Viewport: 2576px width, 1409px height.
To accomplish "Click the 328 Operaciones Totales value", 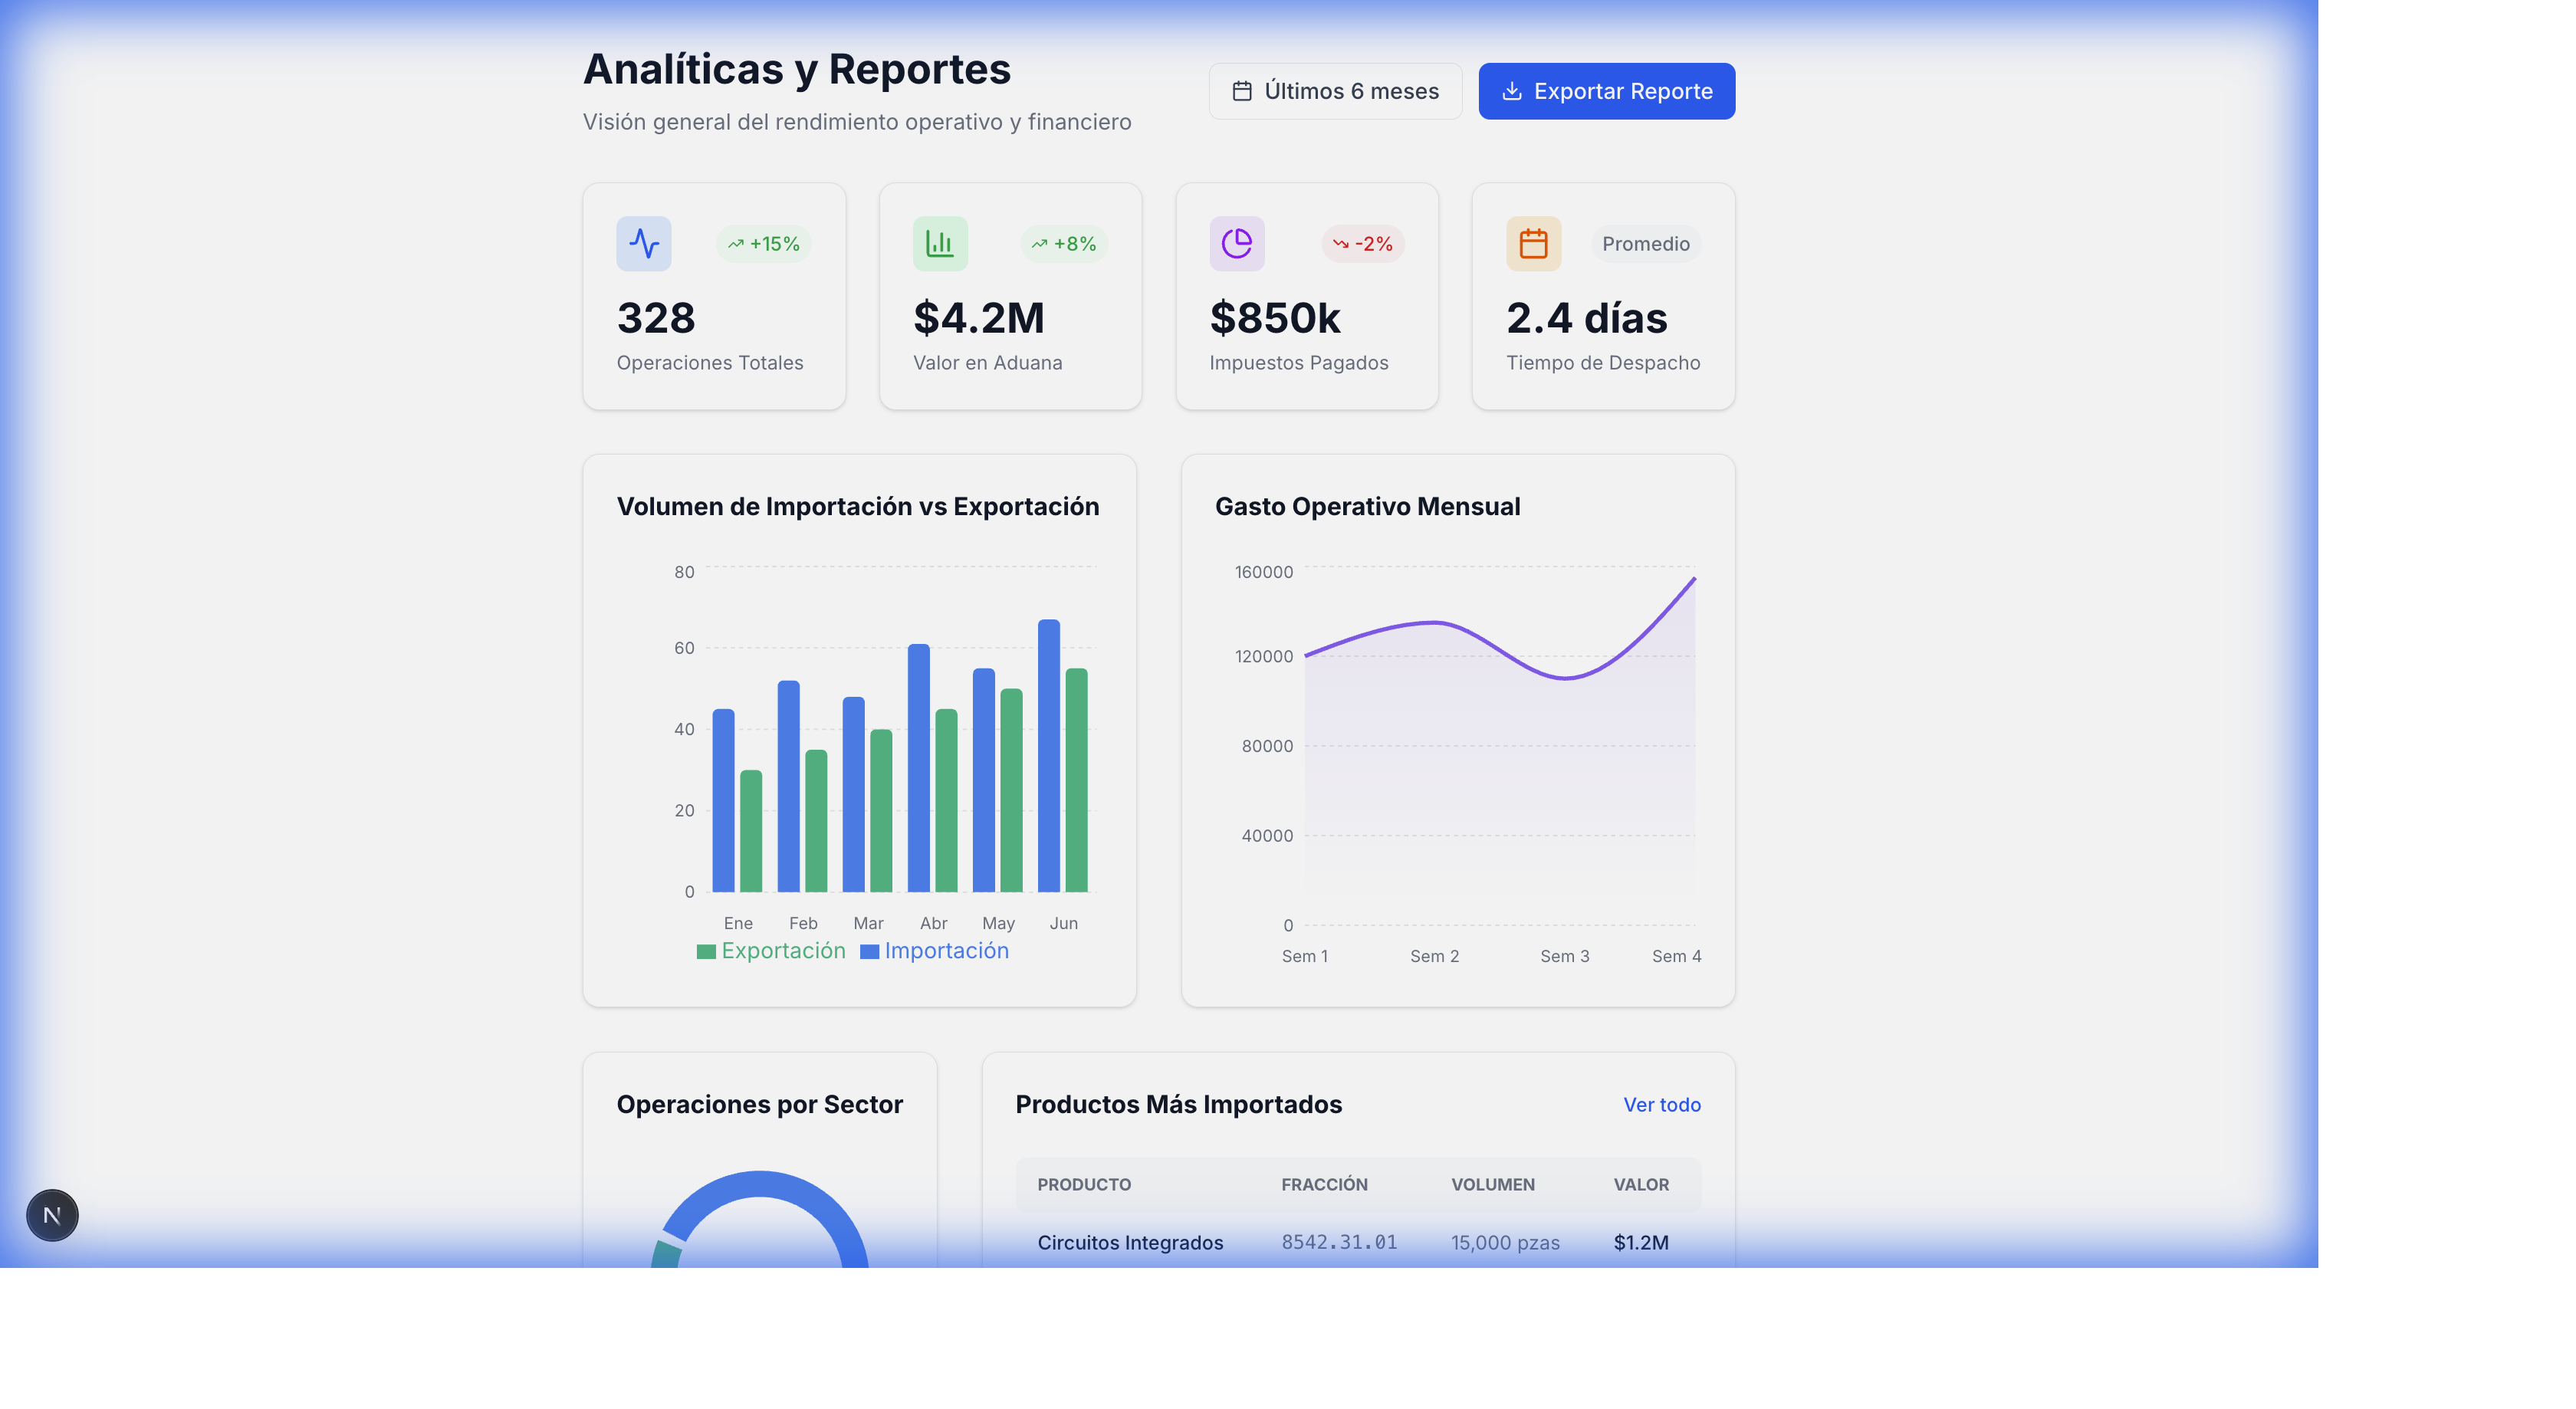I will (655, 318).
